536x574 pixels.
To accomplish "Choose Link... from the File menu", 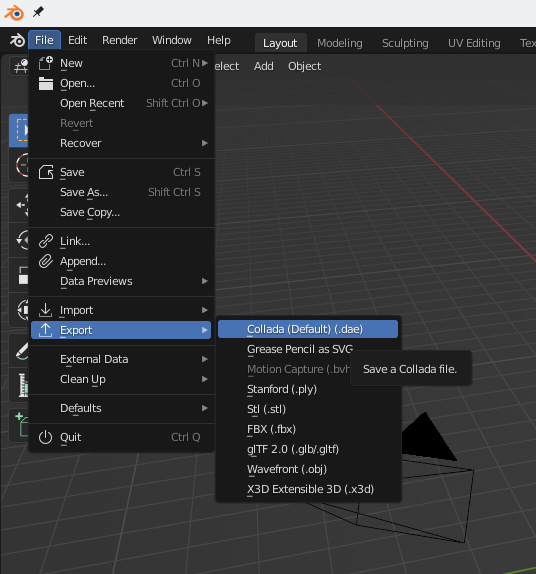I will point(121,241).
